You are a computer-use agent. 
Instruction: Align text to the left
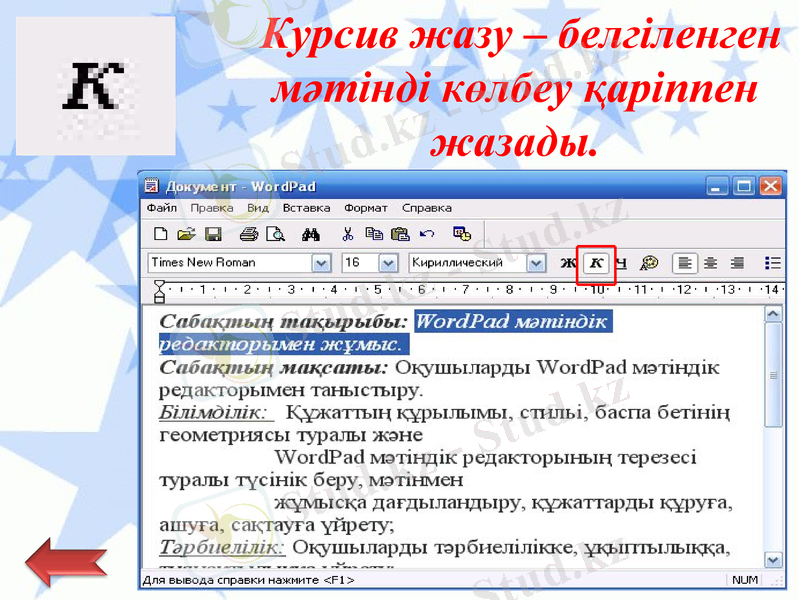[x=685, y=264]
